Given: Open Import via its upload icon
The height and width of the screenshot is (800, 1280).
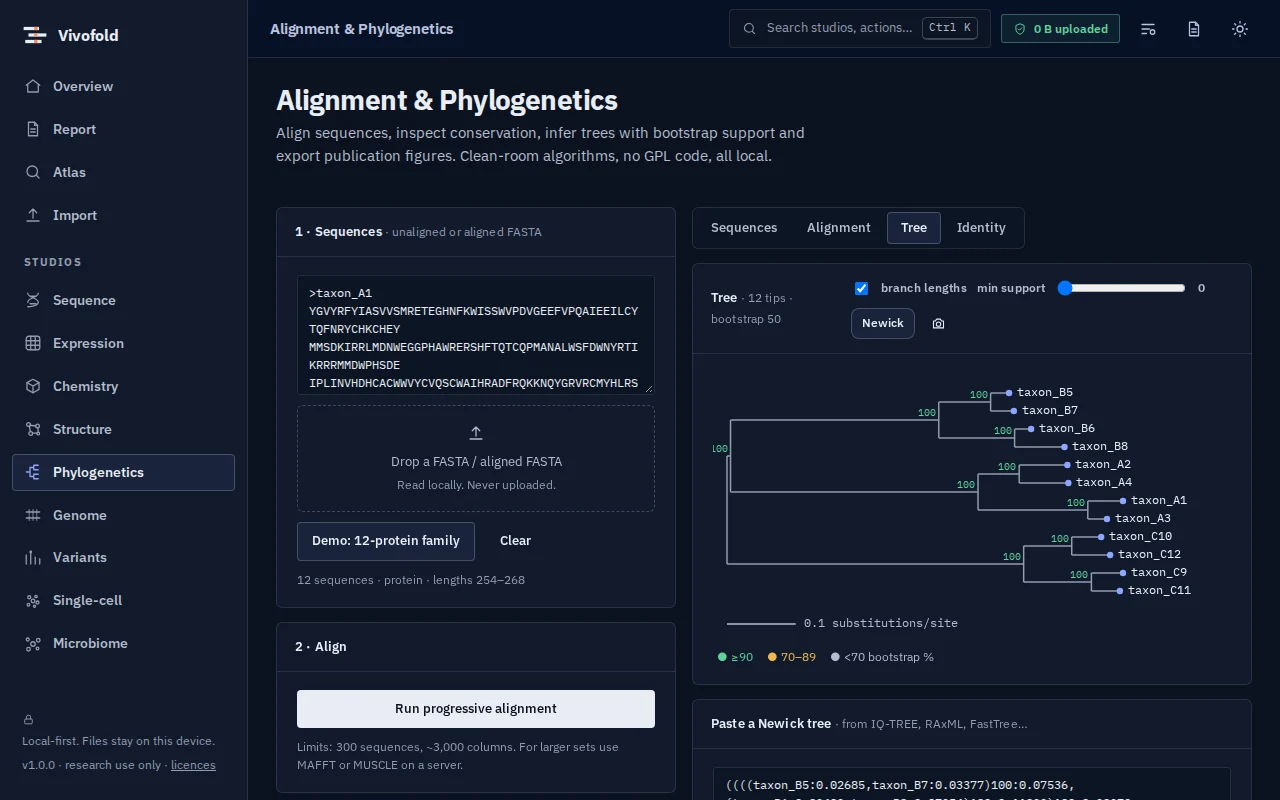Looking at the screenshot, I should pyautogui.click(x=33, y=215).
